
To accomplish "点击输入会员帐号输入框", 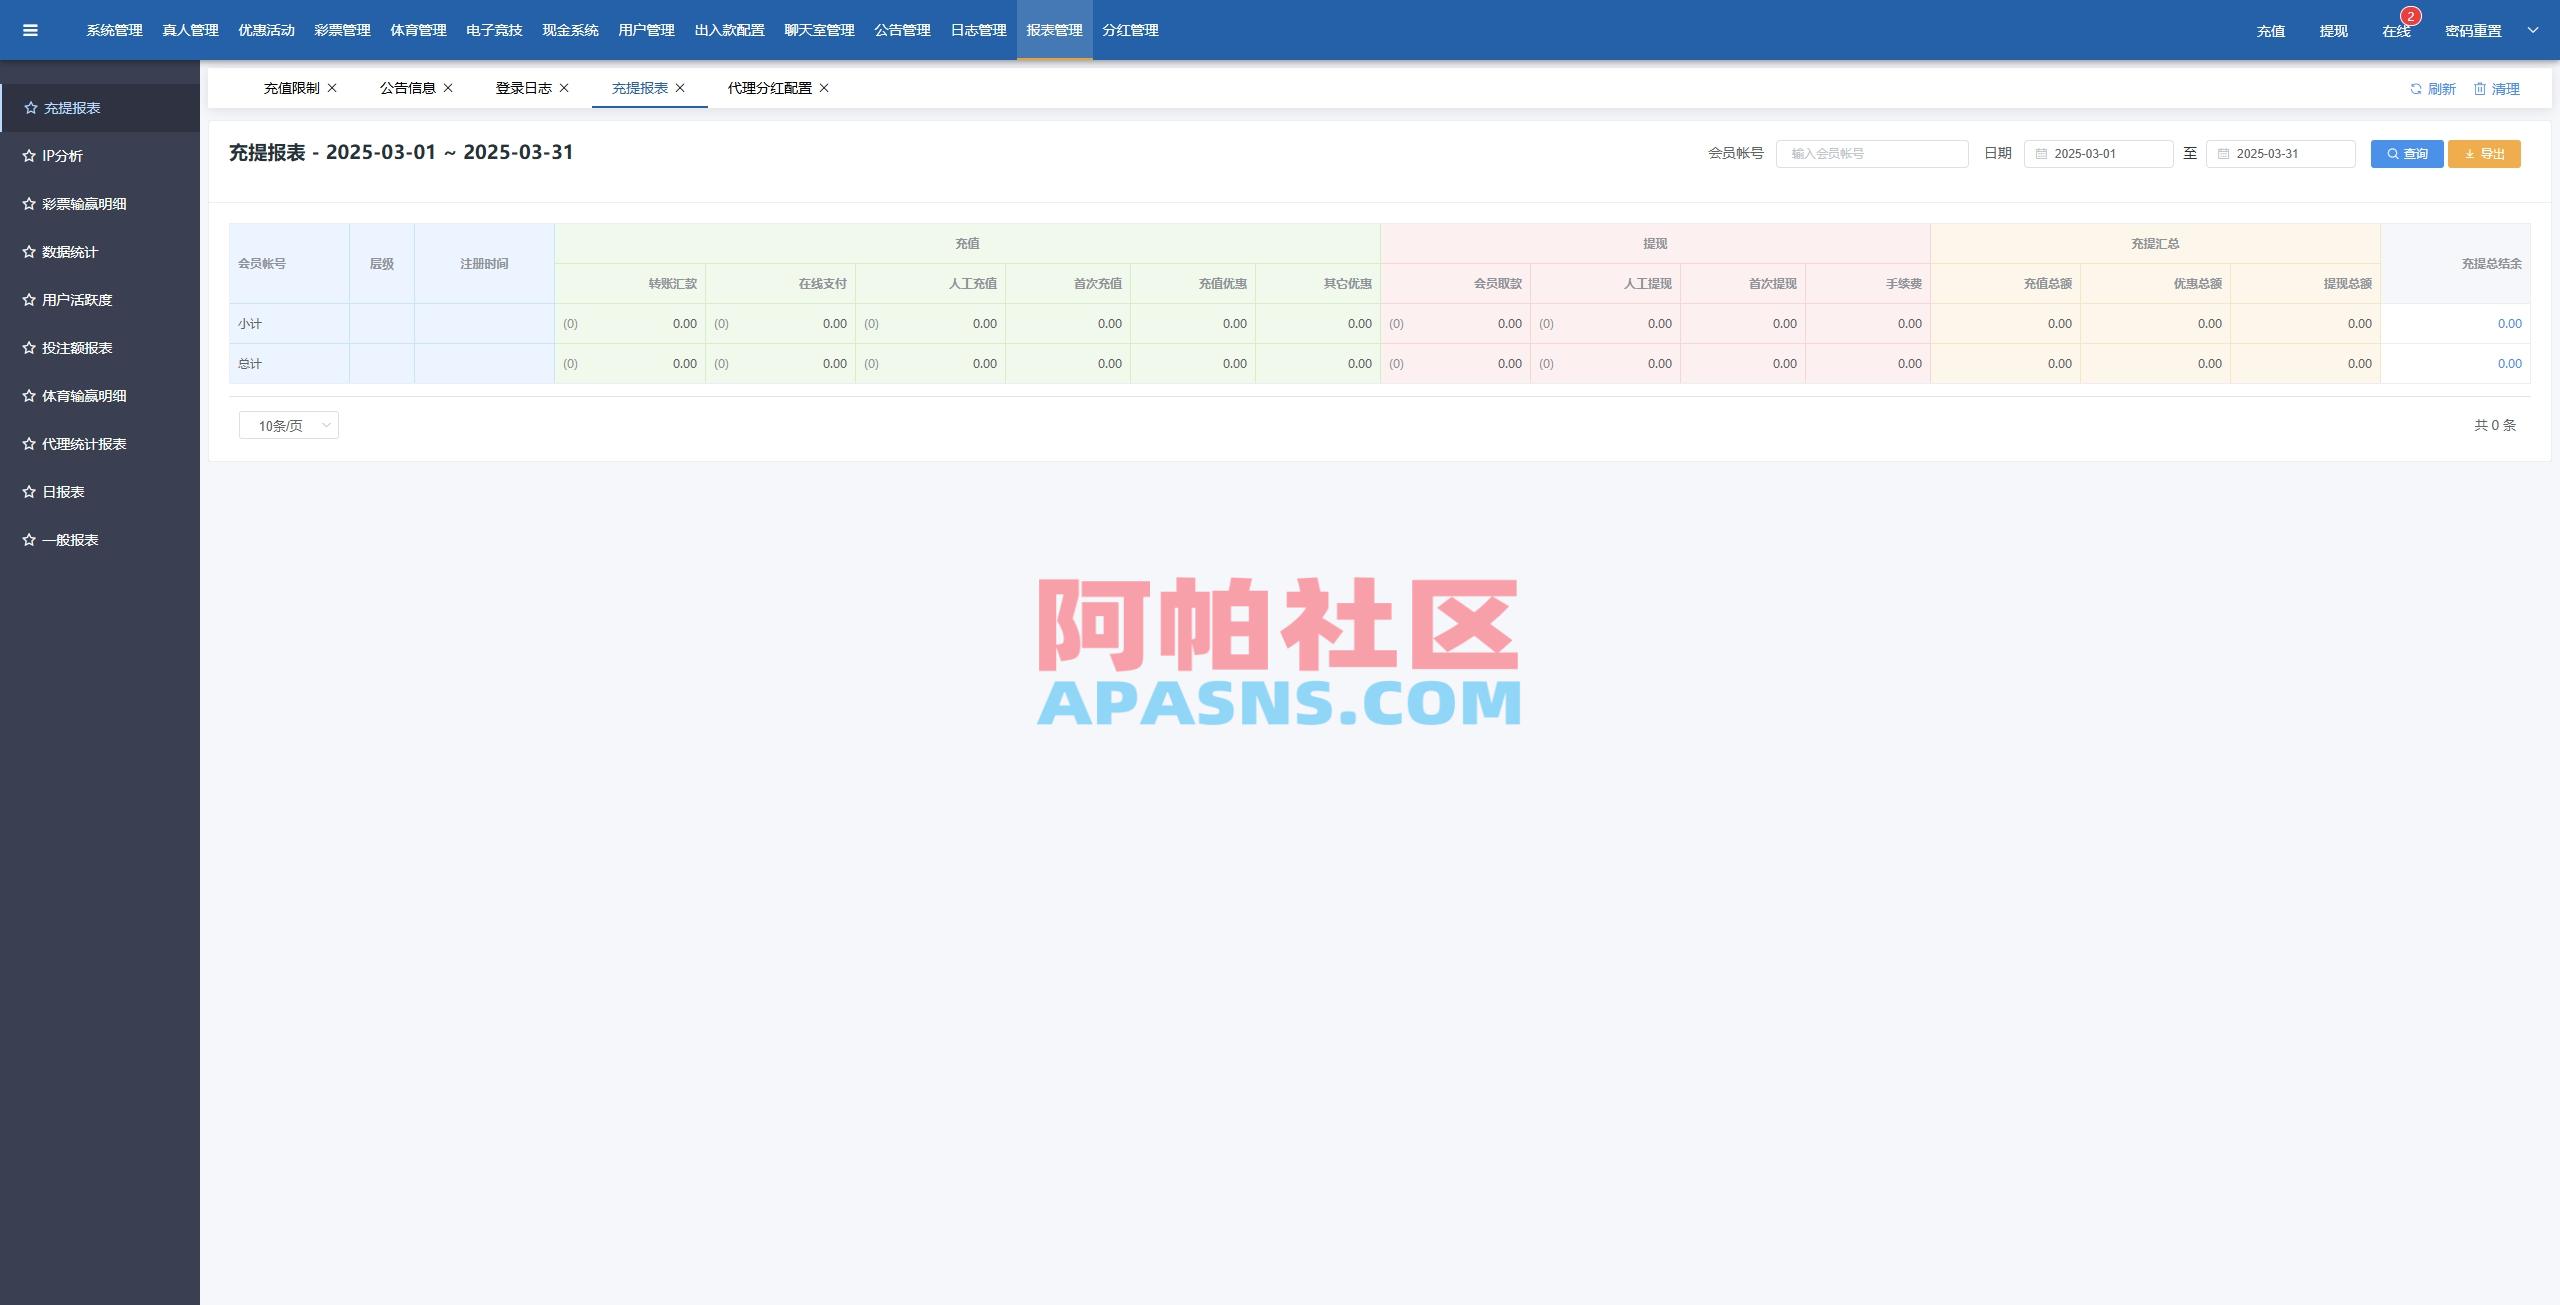I will coord(1872,153).
